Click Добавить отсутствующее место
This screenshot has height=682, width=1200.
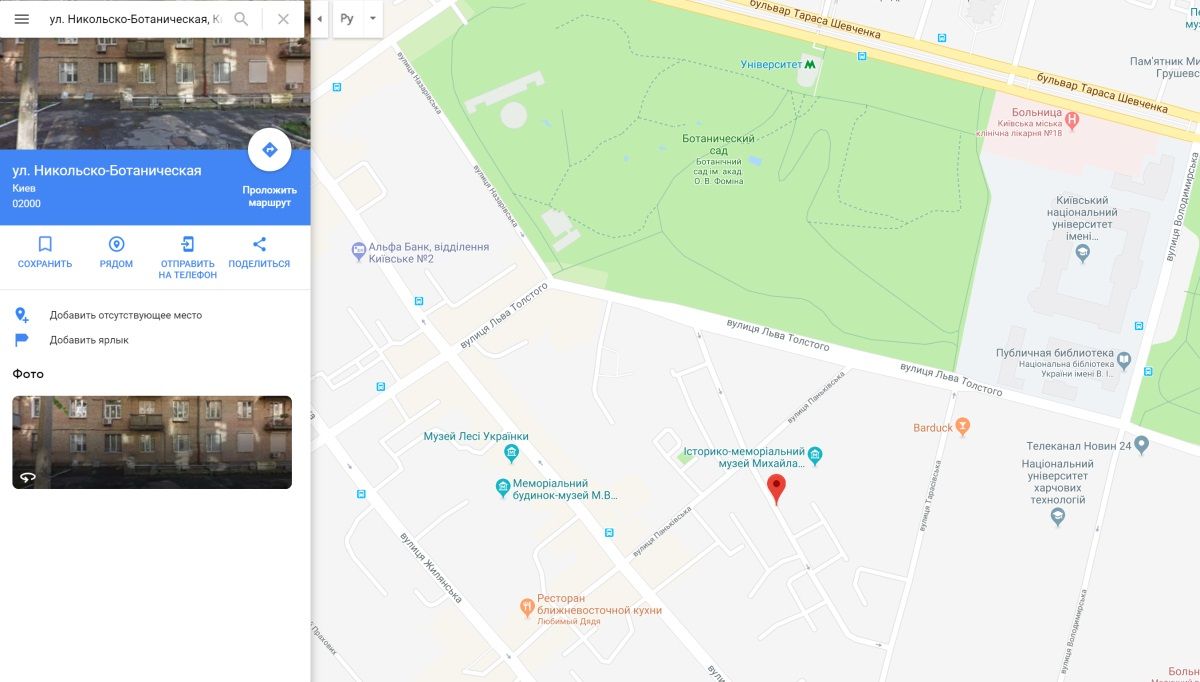pos(126,315)
